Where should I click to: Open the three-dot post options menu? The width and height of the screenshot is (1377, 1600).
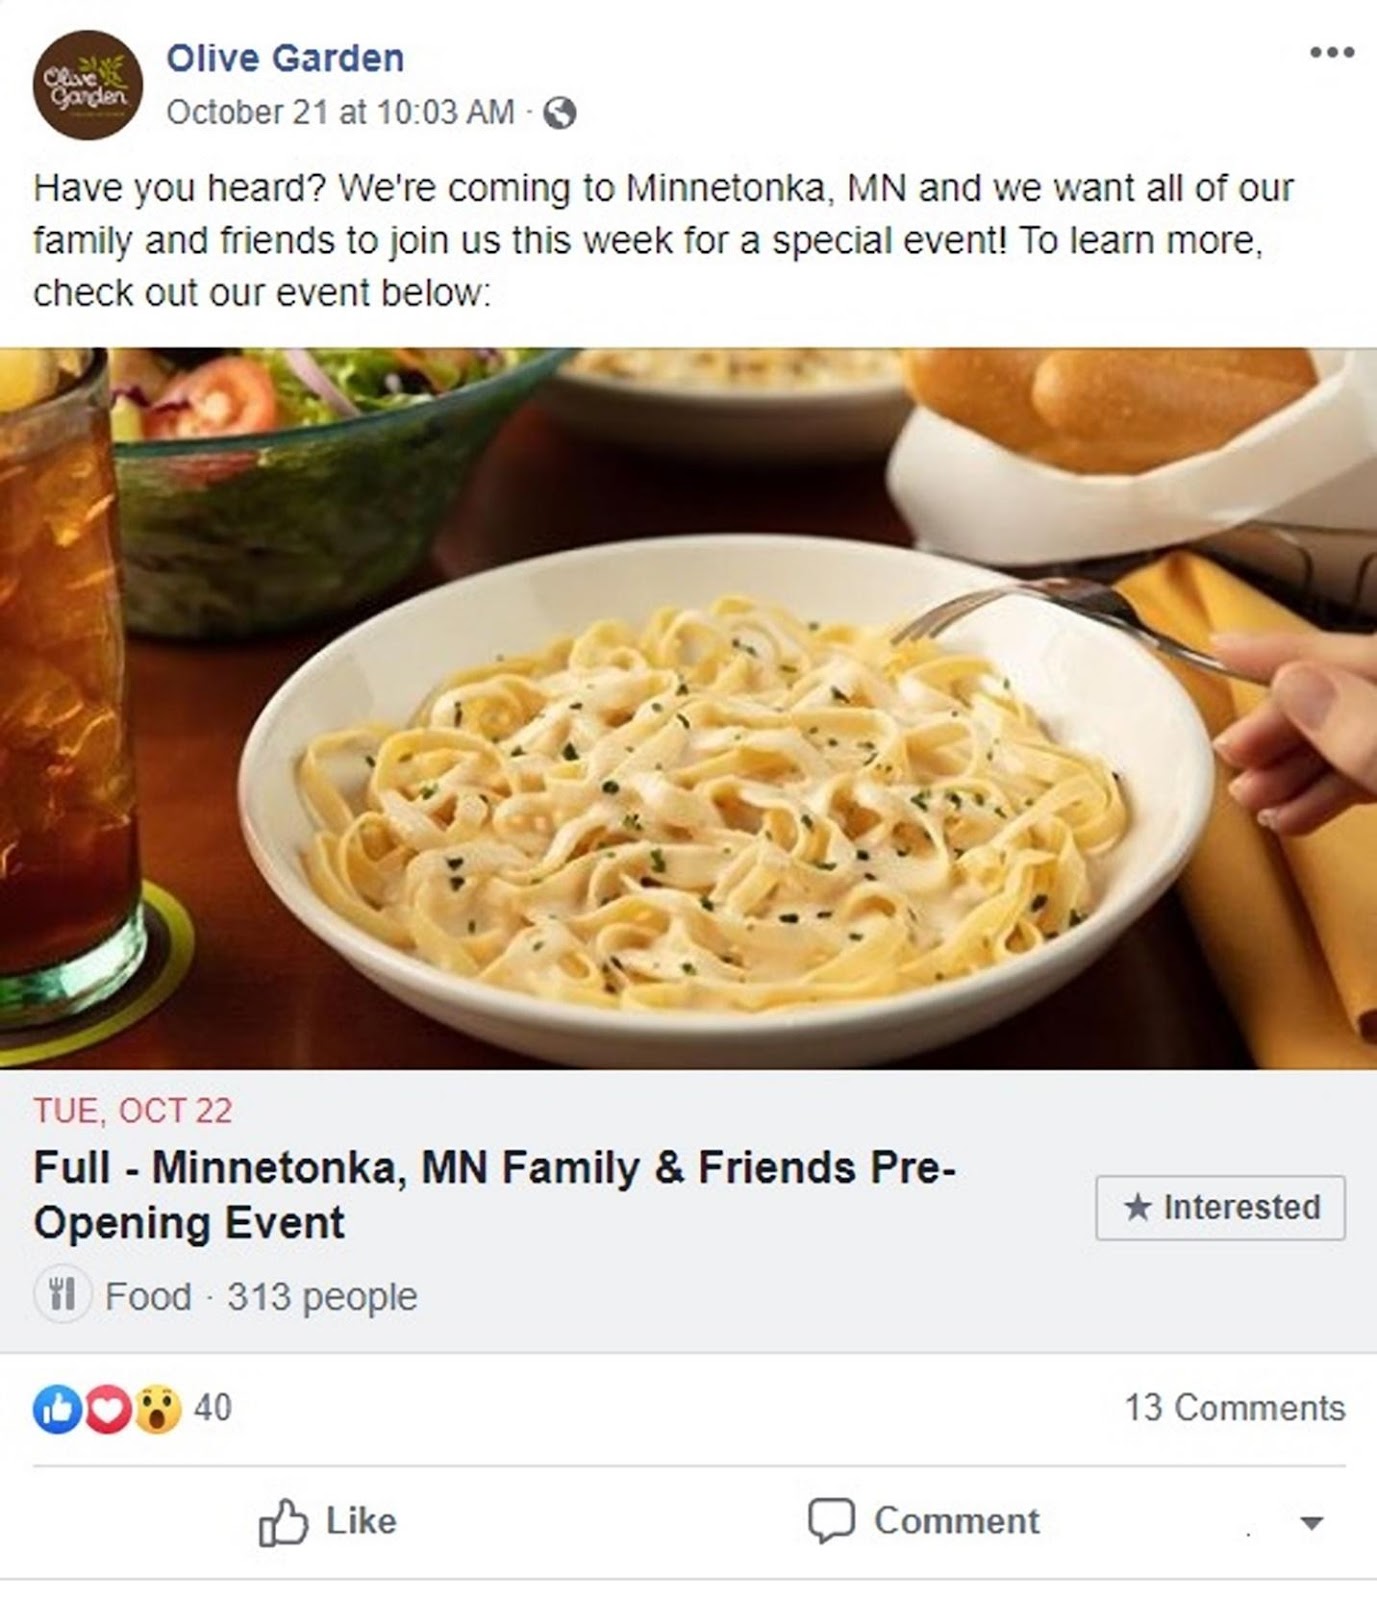[1332, 52]
